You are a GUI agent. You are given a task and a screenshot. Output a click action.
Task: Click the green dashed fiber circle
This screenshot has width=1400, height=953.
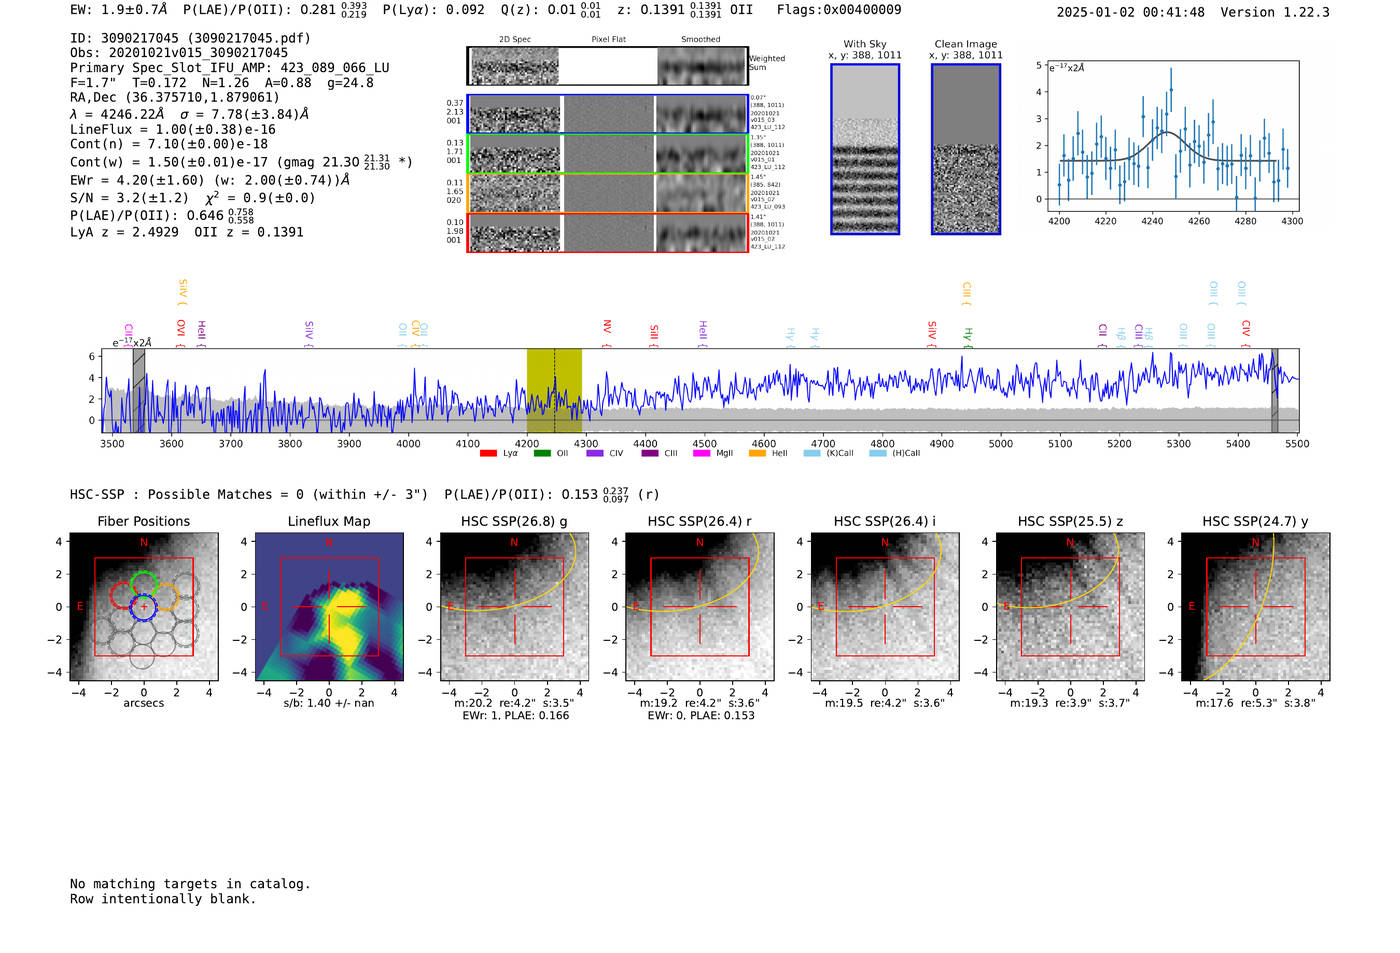(144, 584)
